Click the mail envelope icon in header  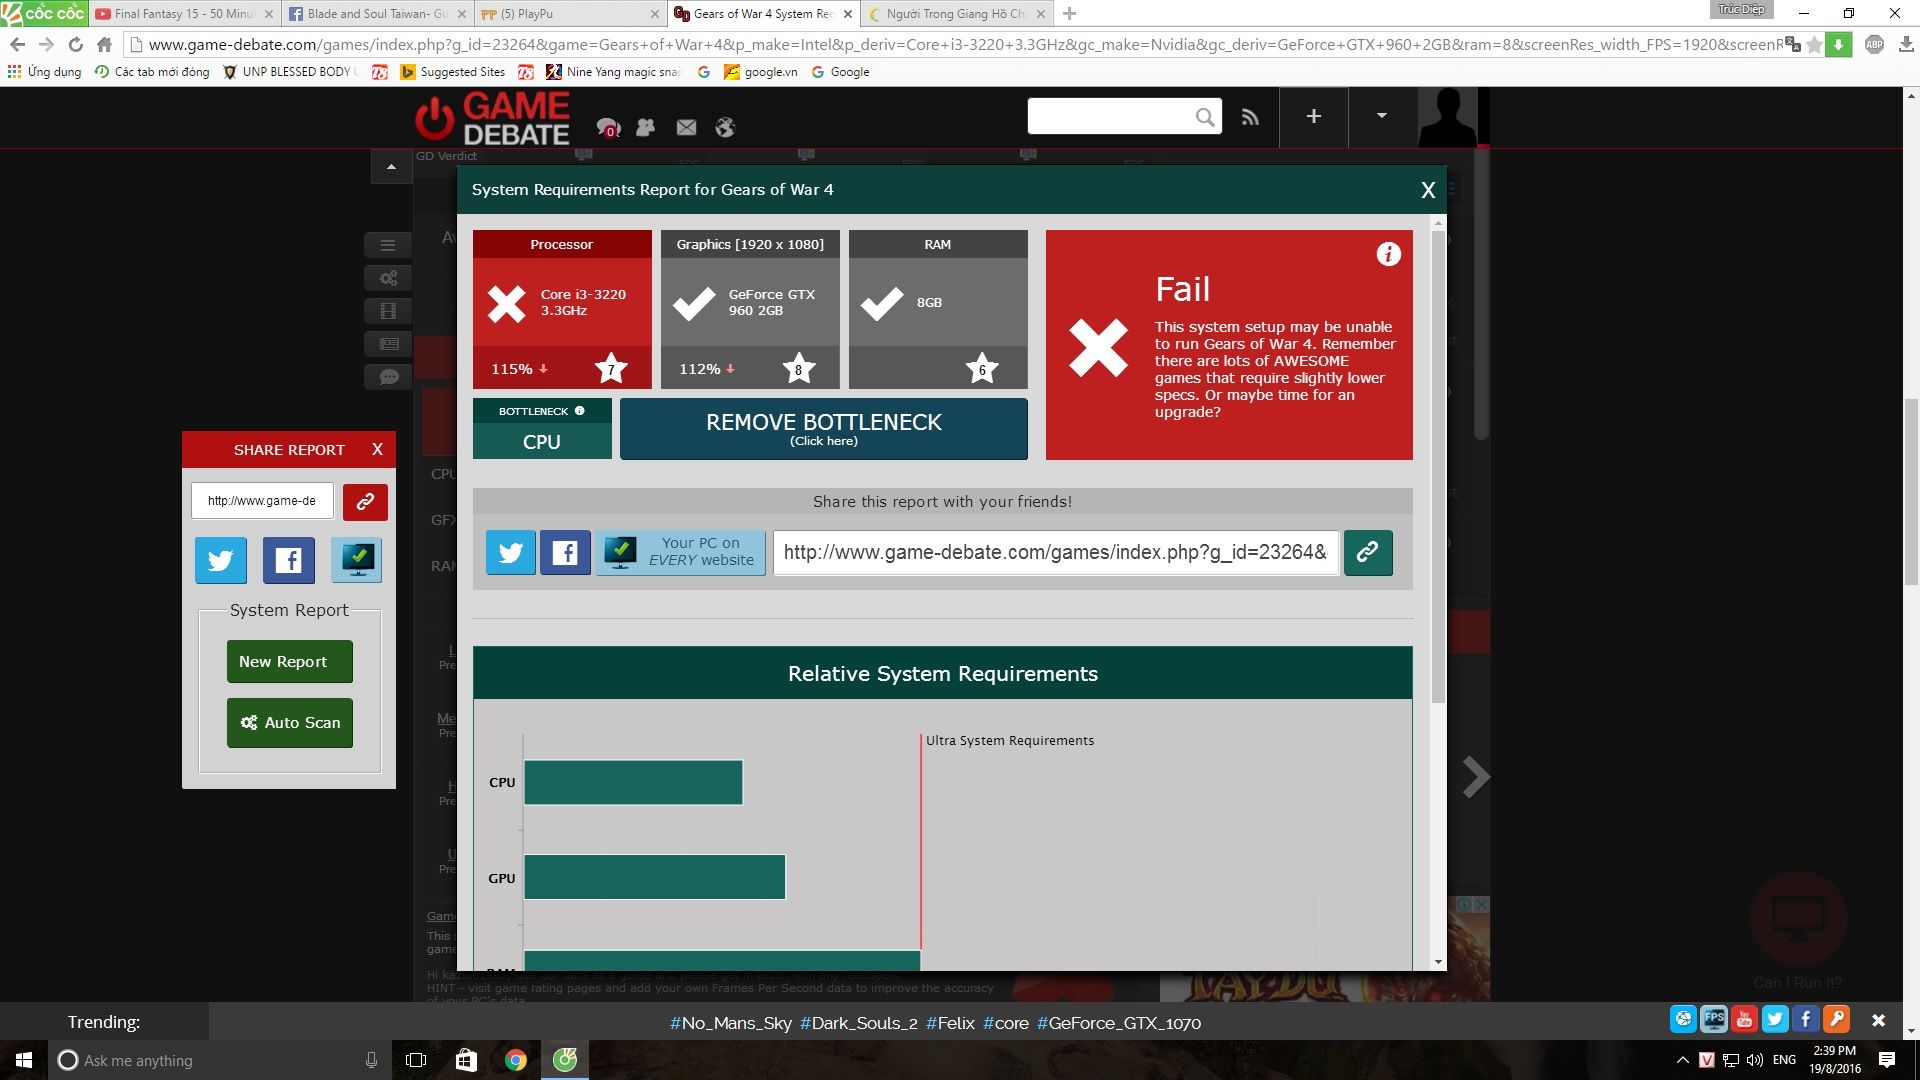(x=686, y=127)
